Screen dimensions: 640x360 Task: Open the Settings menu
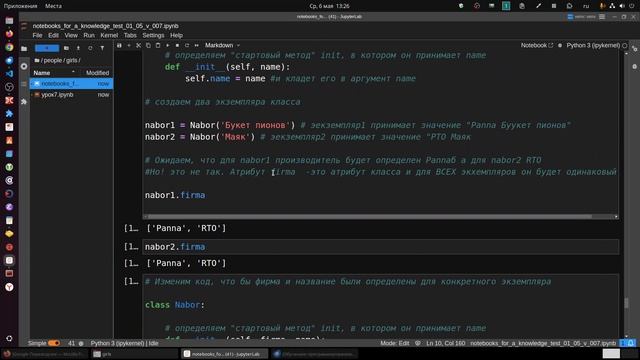[153, 36]
